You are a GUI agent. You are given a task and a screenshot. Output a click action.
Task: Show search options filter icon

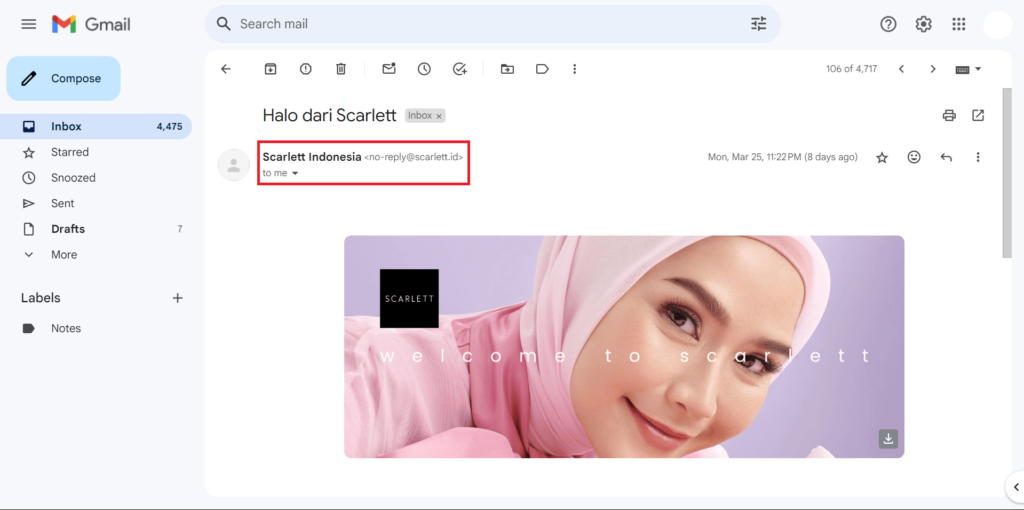point(758,24)
